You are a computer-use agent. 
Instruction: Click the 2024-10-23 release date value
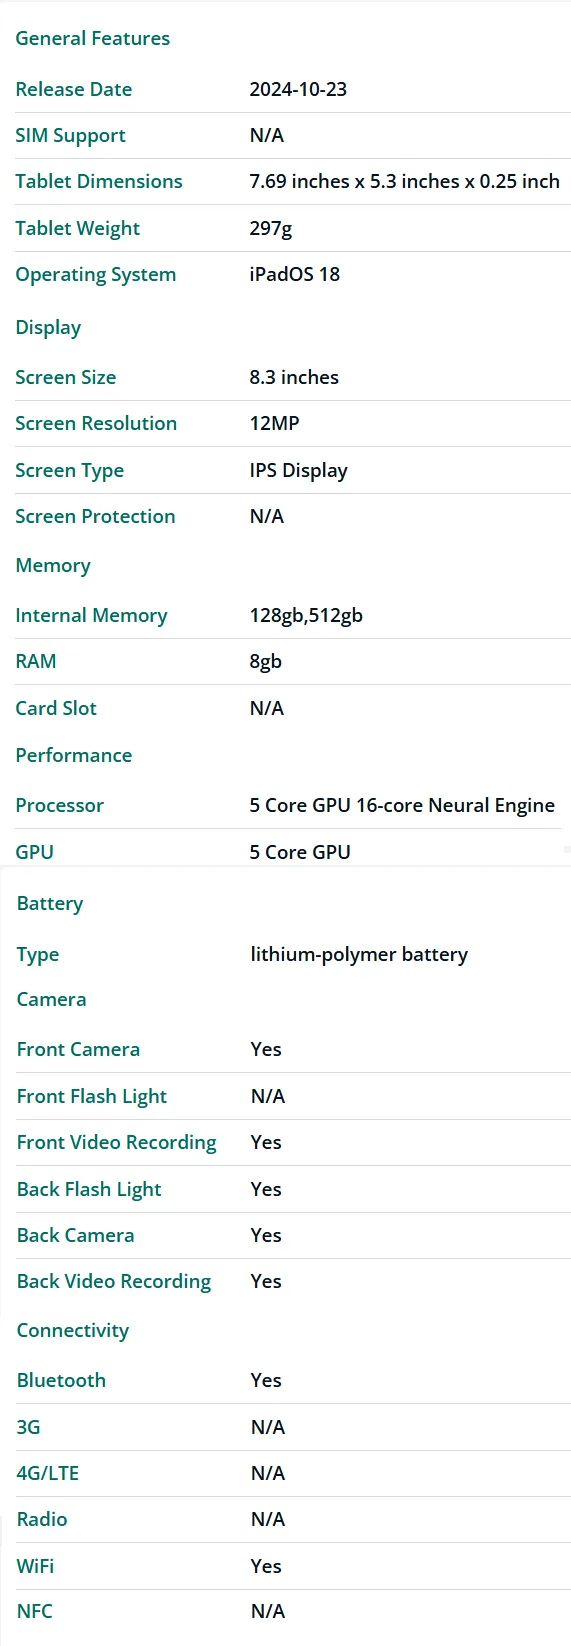pyautogui.click(x=298, y=89)
